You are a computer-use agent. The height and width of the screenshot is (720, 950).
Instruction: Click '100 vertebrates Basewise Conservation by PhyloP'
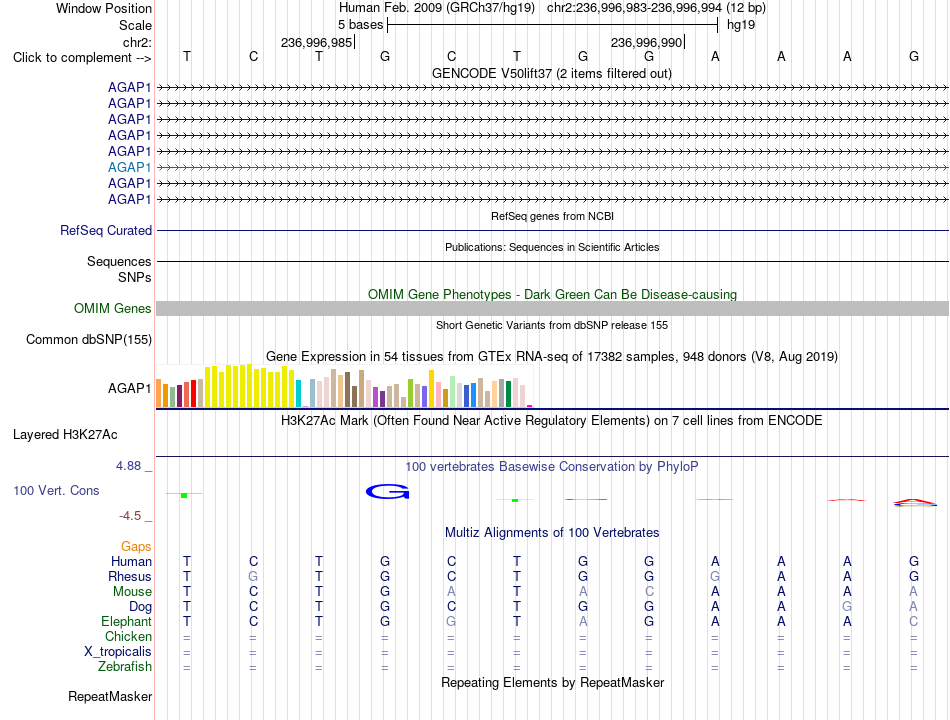click(551, 467)
